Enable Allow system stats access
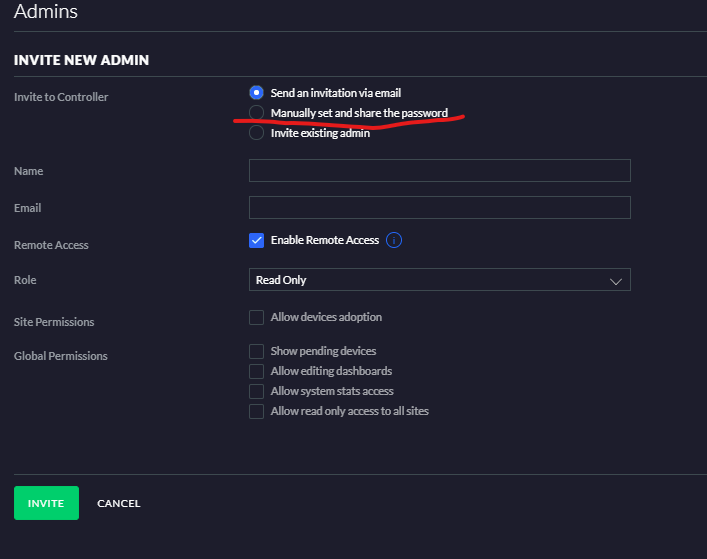 tap(257, 392)
